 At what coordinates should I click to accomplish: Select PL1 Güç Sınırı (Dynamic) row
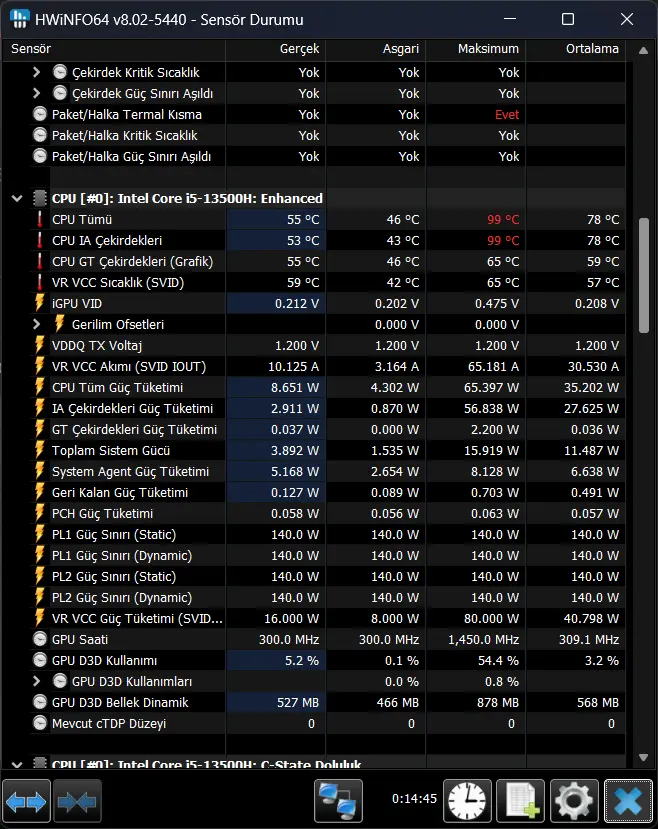coord(328,556)
